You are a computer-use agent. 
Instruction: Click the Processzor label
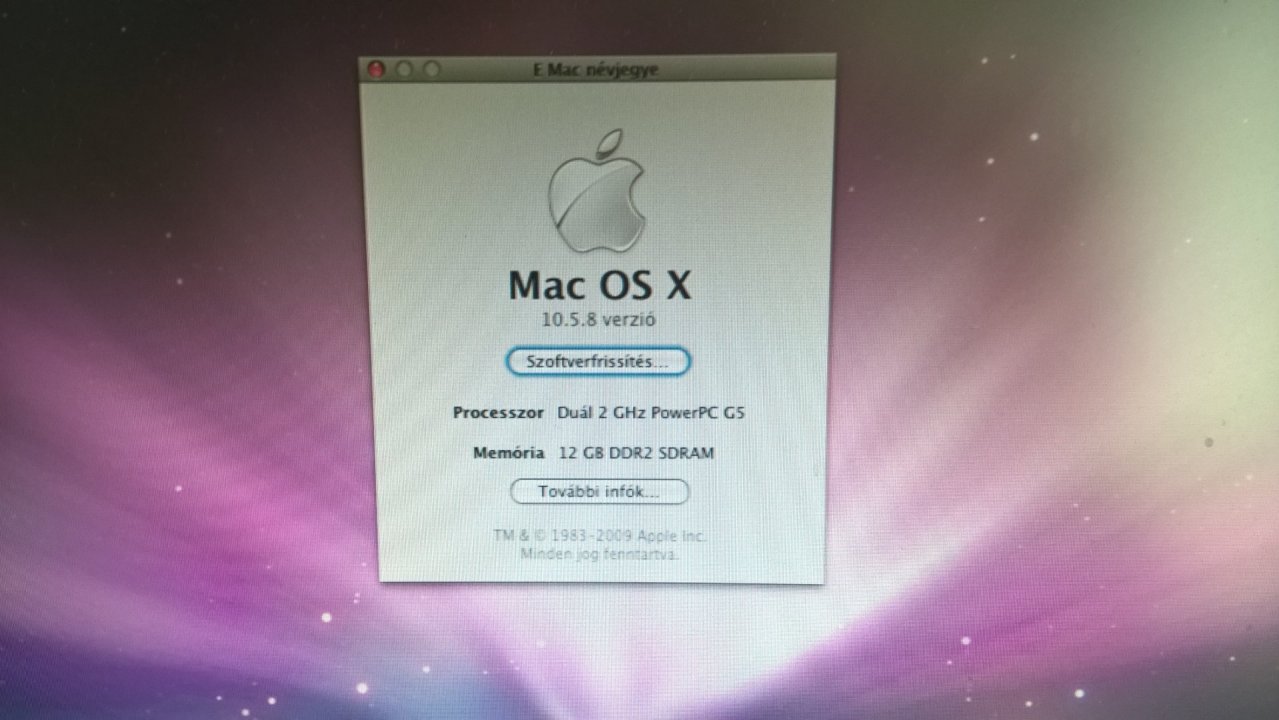[498, 412]
